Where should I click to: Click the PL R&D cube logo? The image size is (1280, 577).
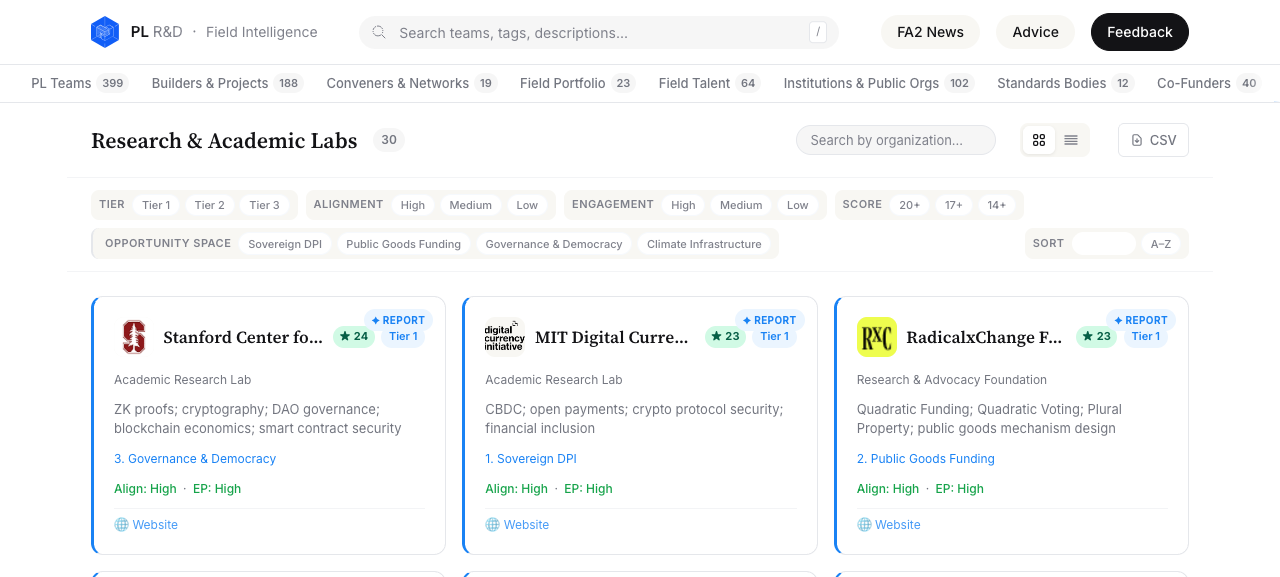click(105, 32)
